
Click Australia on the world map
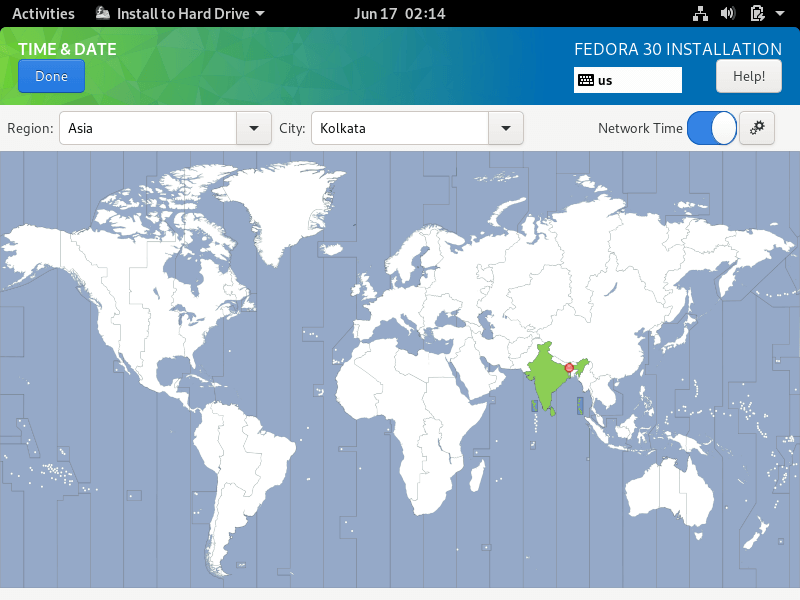(x=671, y=492)
